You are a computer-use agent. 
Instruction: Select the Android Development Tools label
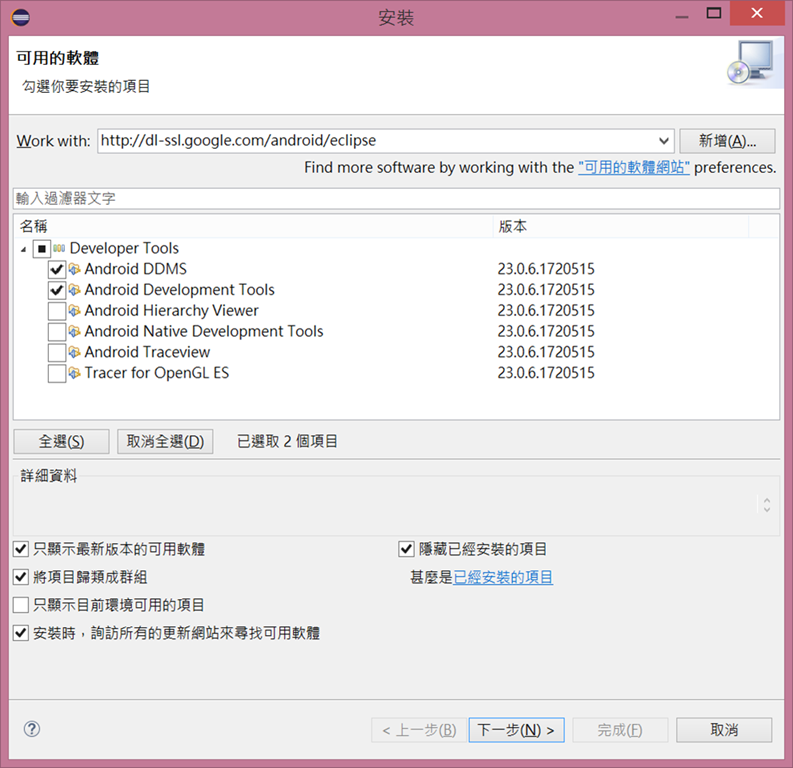point(180,290)
